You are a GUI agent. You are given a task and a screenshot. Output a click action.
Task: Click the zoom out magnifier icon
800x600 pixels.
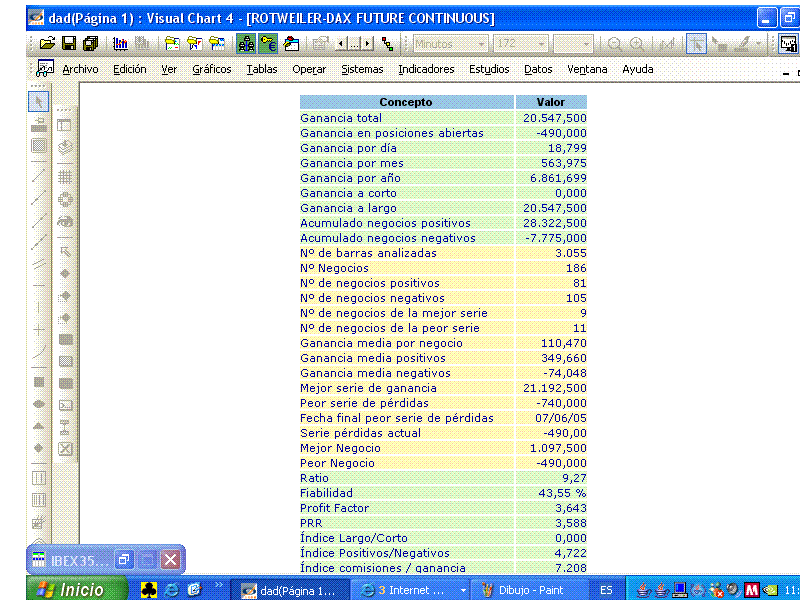pos(615,44)
